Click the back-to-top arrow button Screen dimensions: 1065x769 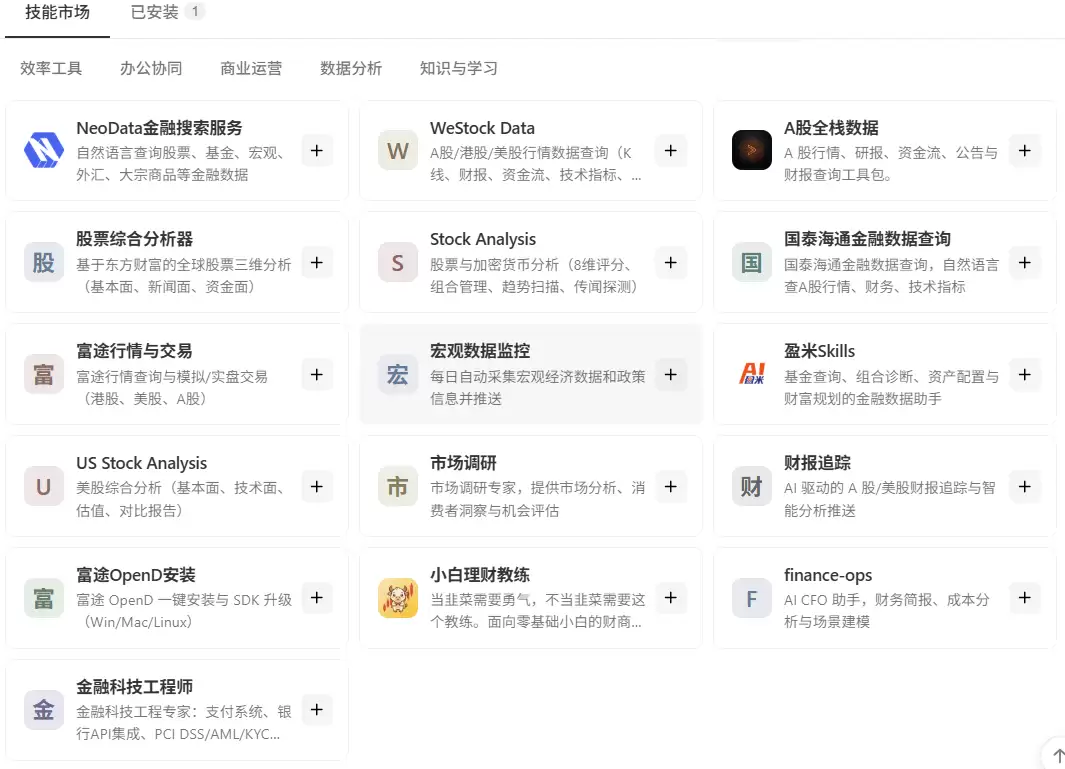tap(1057, 755)
